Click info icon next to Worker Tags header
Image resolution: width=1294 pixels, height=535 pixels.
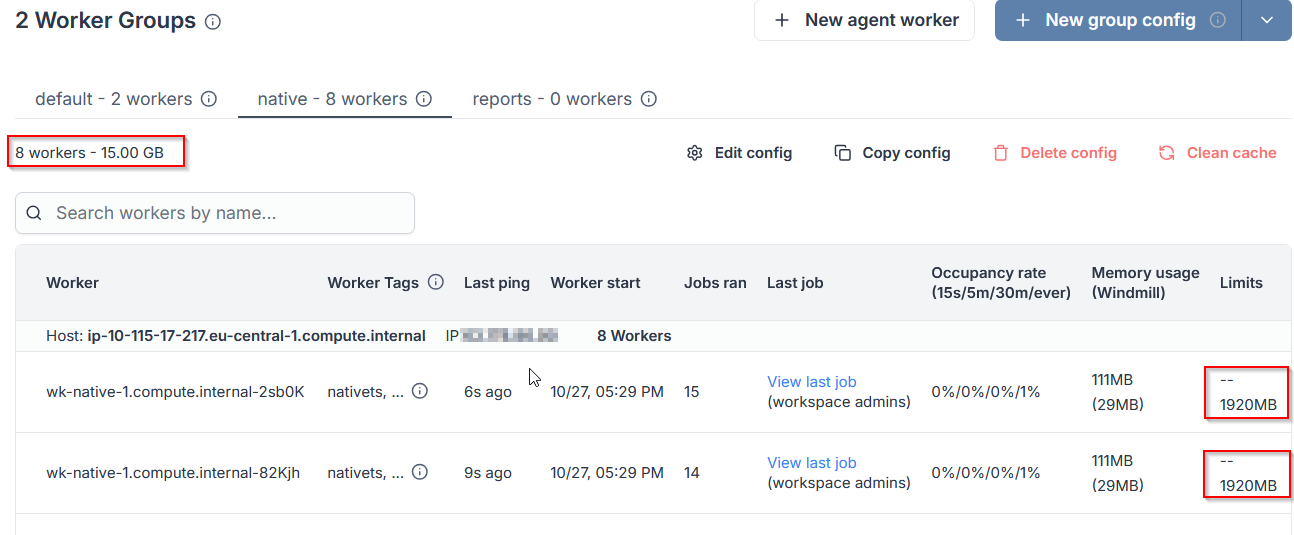(x=436, y=283)
